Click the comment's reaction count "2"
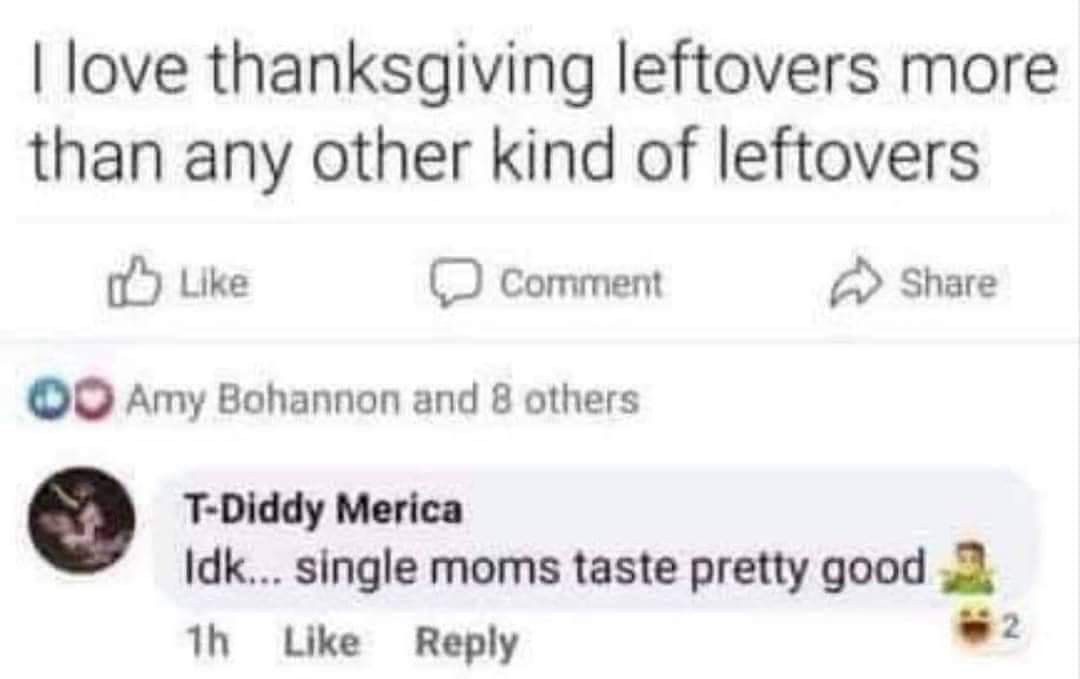1080x679 pixels. pos(1009,628)
